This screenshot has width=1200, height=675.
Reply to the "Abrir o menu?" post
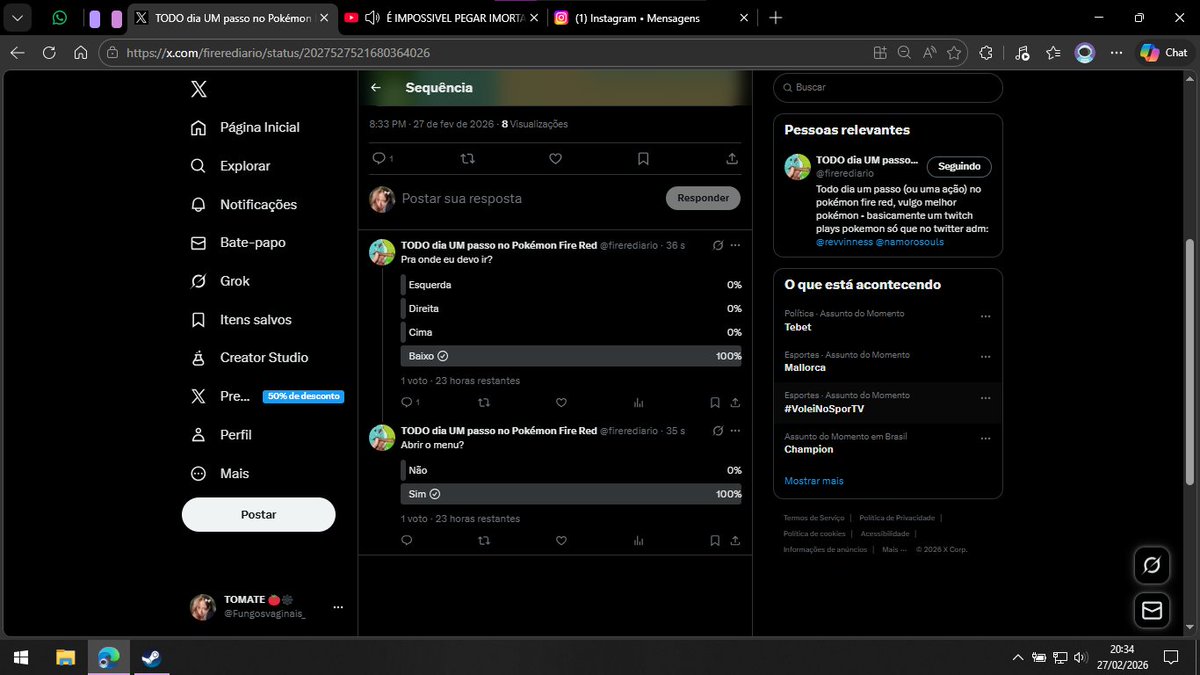pyautogui.click(x=406, y=540)
